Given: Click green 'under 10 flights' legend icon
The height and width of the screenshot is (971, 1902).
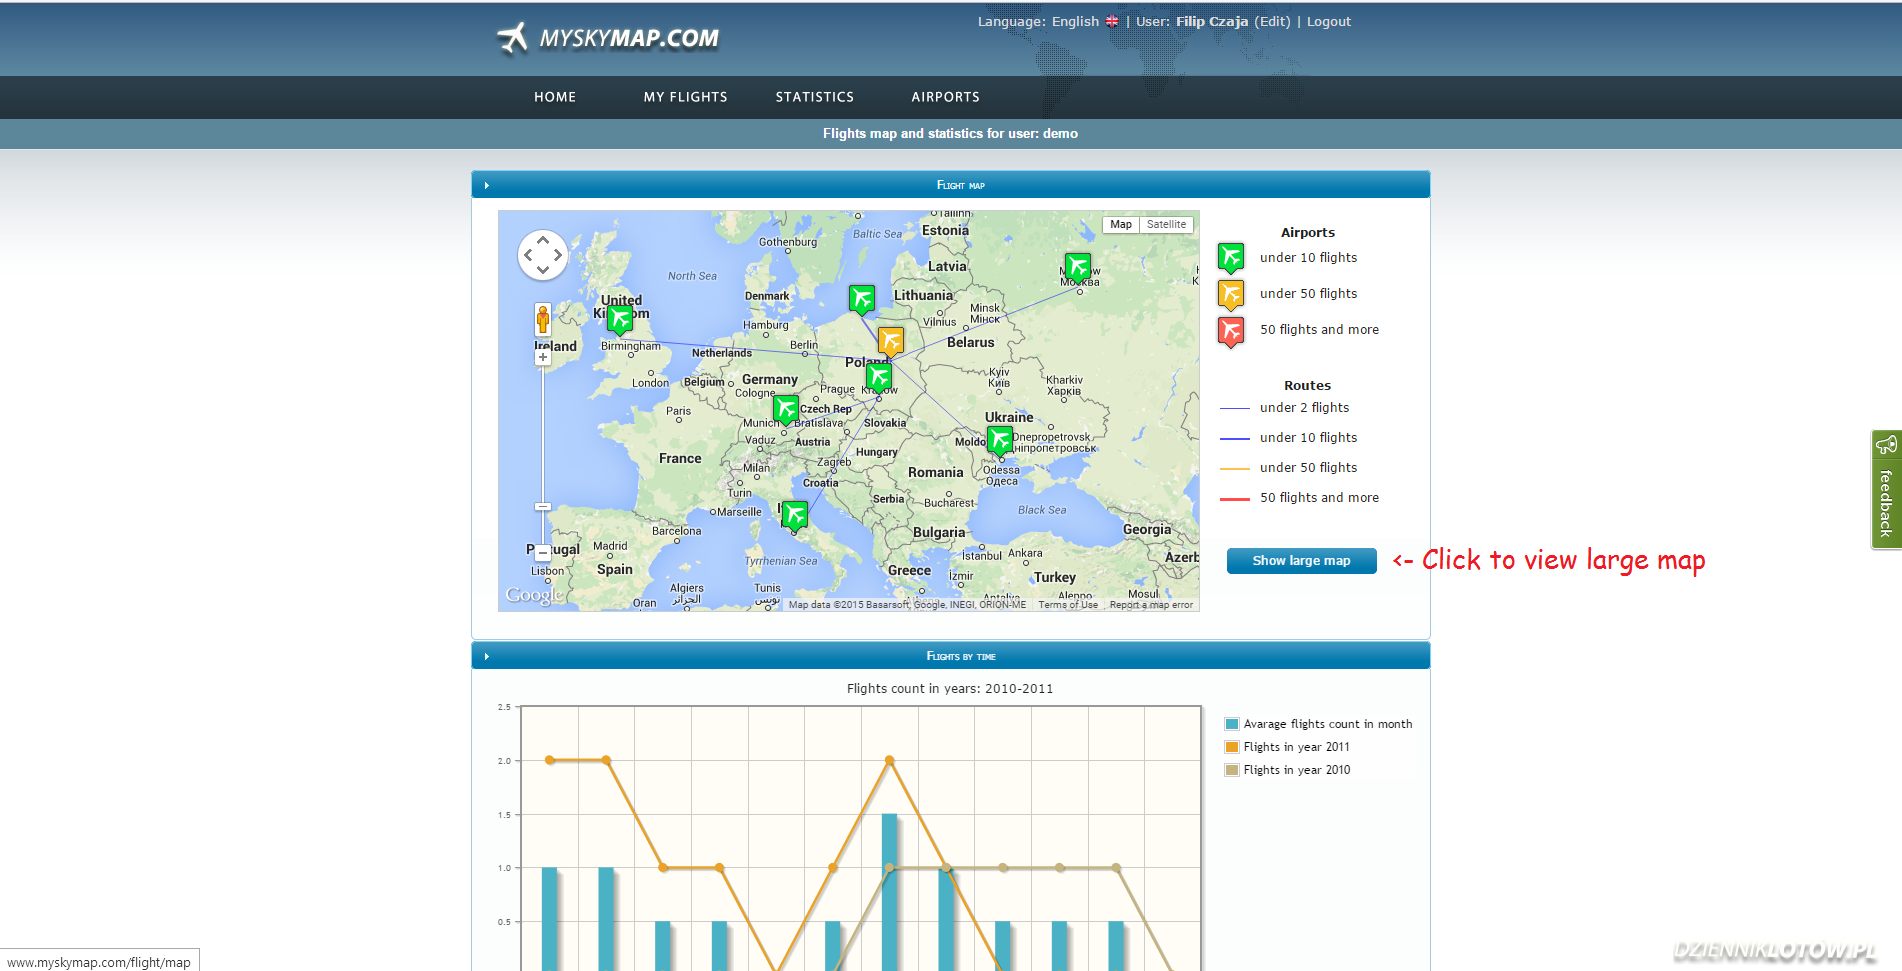Looking at the screenshot, I should pyautogui.click(x=1231, y=258).
